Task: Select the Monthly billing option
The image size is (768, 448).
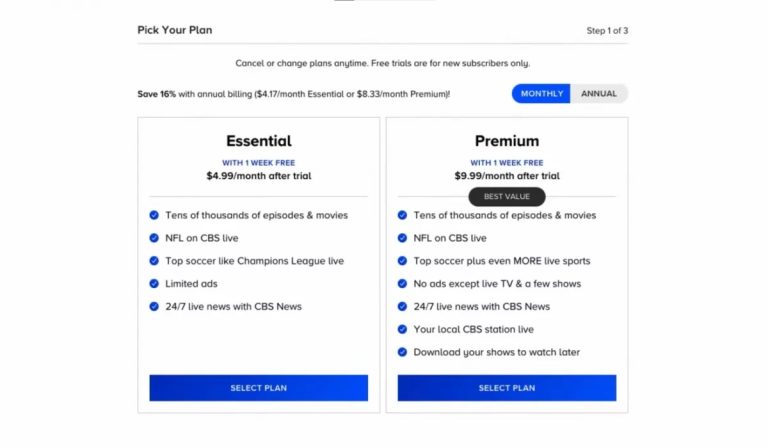Action: pos(542,94)
